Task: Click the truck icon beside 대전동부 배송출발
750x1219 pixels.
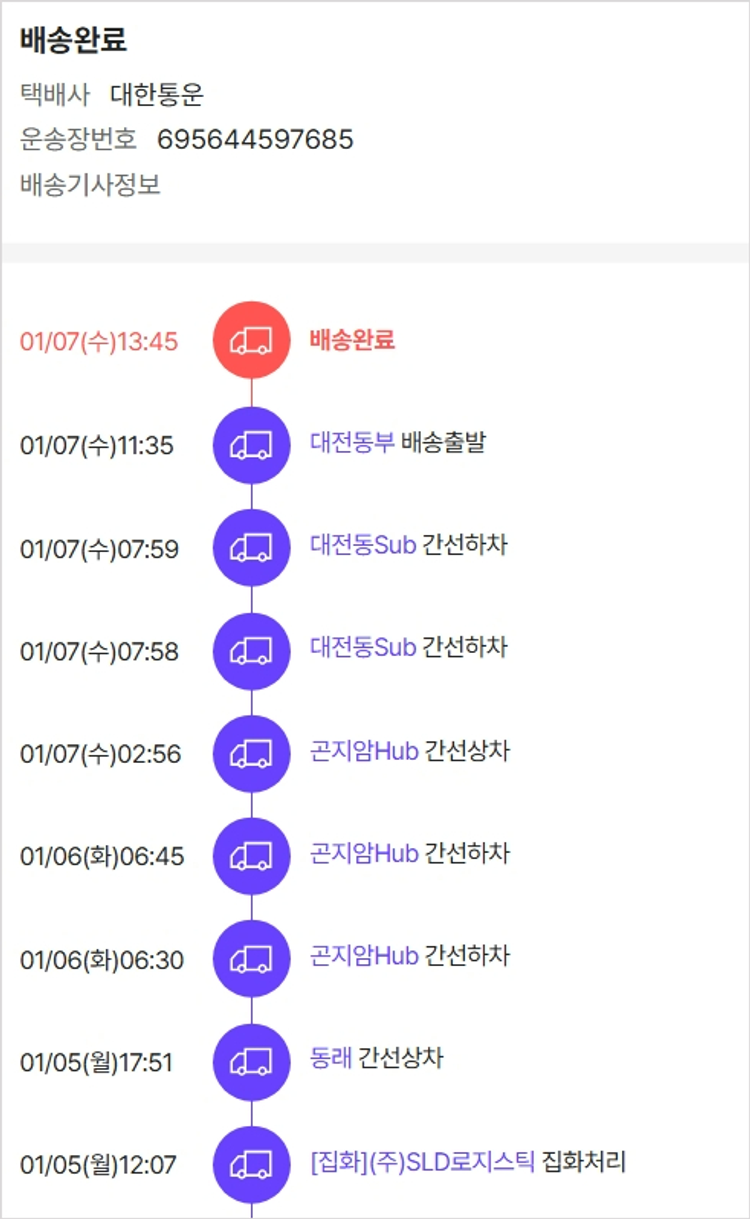Action: click(x=251, y=445)
